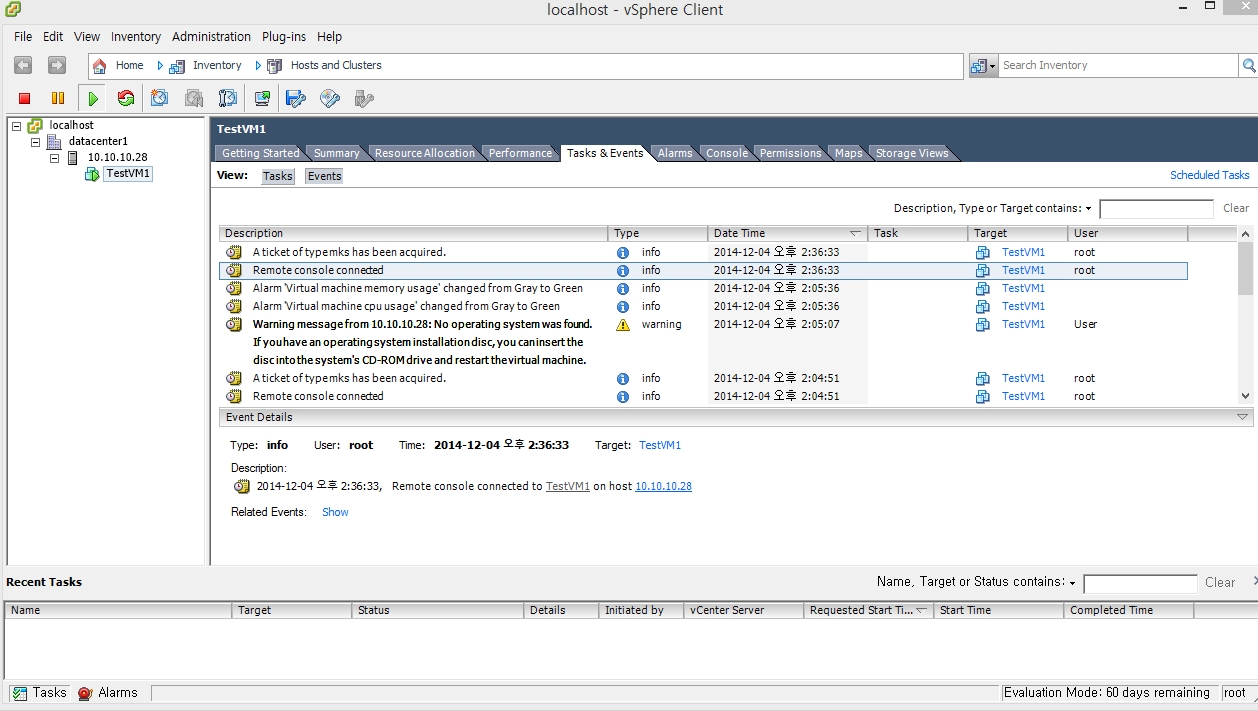The height and width of the screenshot is (711, 1258).
Task: Power on TestVM1 with green play icon
Action: click(x=92, y=97)
